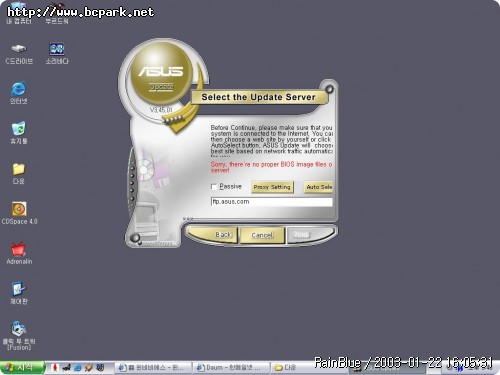Click the Auto Select button

[x=318, y=187]
